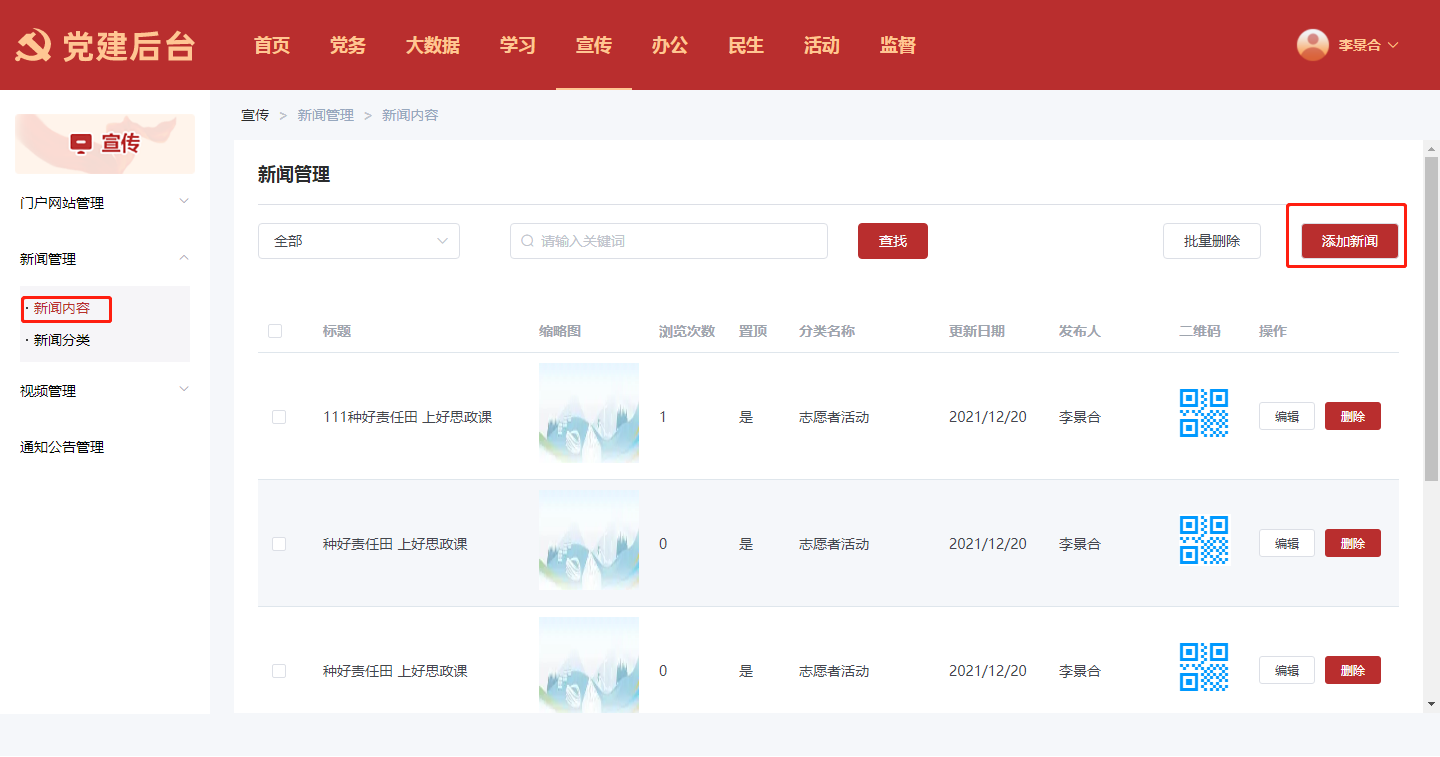The image size is (1440, 757).
Task: Click the QR code in the third news row
Action: pyautogui.click(x=1203, y=667)
